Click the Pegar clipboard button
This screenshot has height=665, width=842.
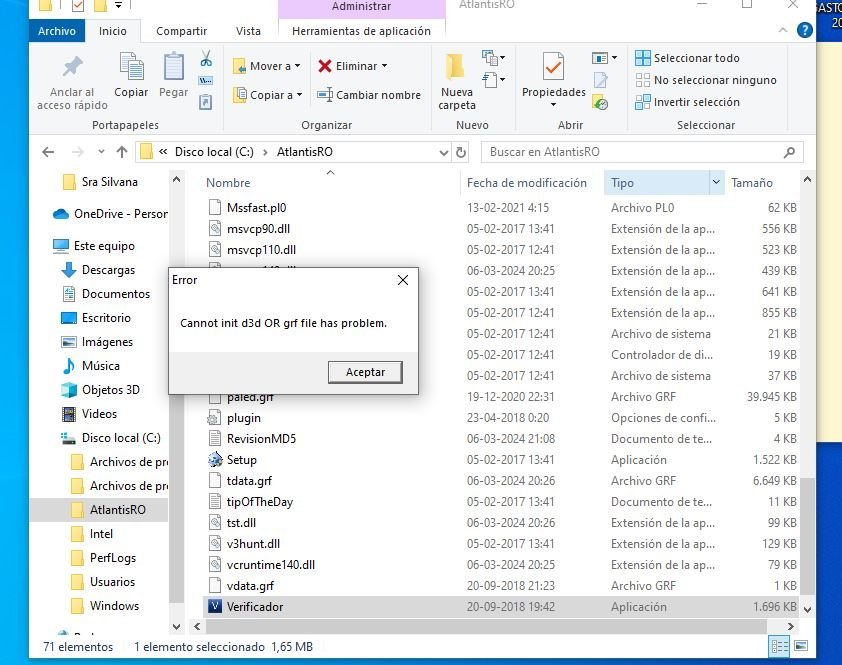[173, 76]
